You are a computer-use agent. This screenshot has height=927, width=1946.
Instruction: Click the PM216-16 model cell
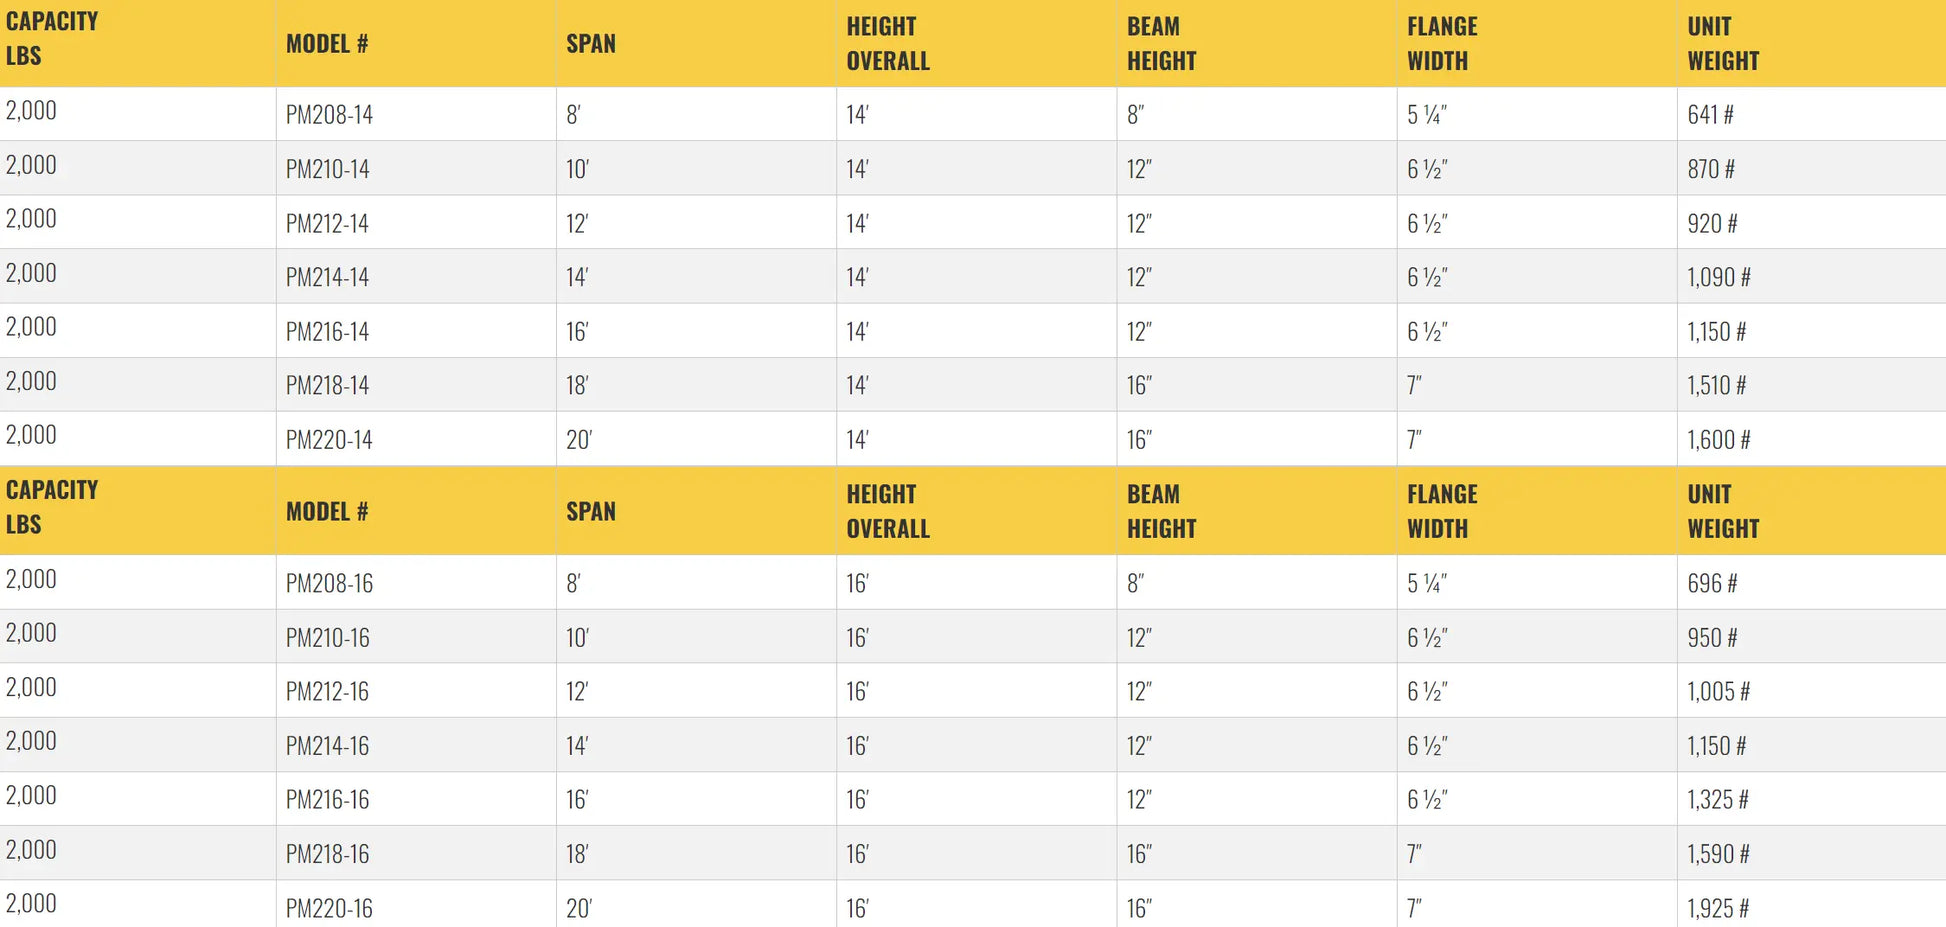pyautogui.click(x=327, y=799)
